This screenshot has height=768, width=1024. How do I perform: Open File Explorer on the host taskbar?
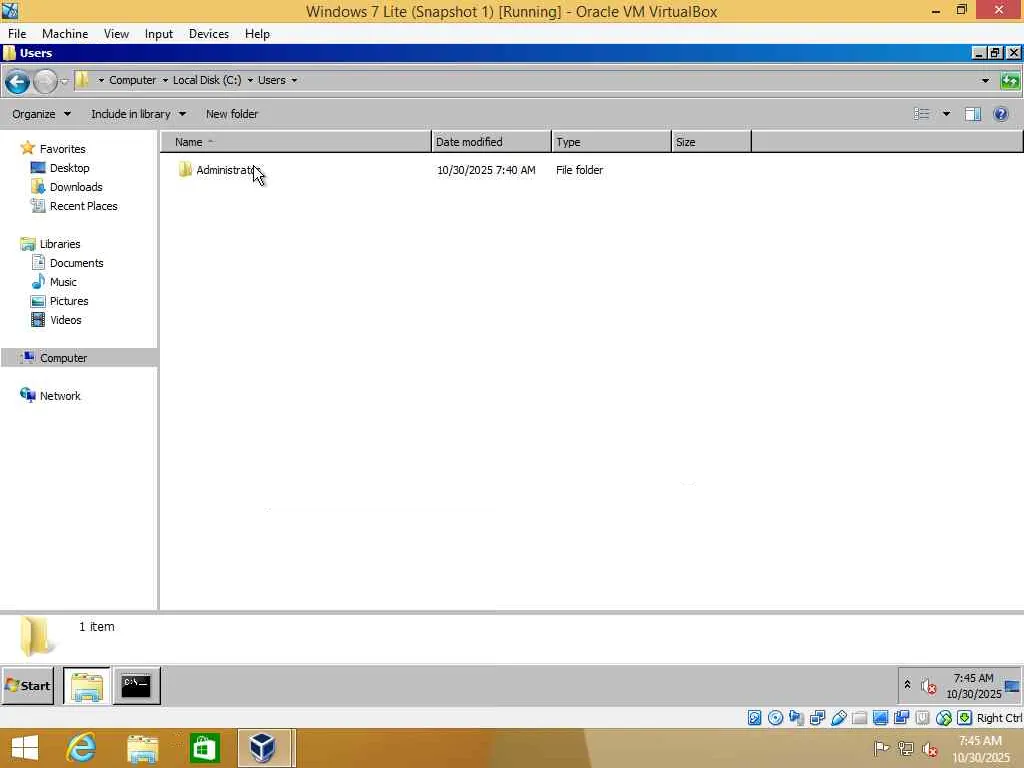point(142,748)
